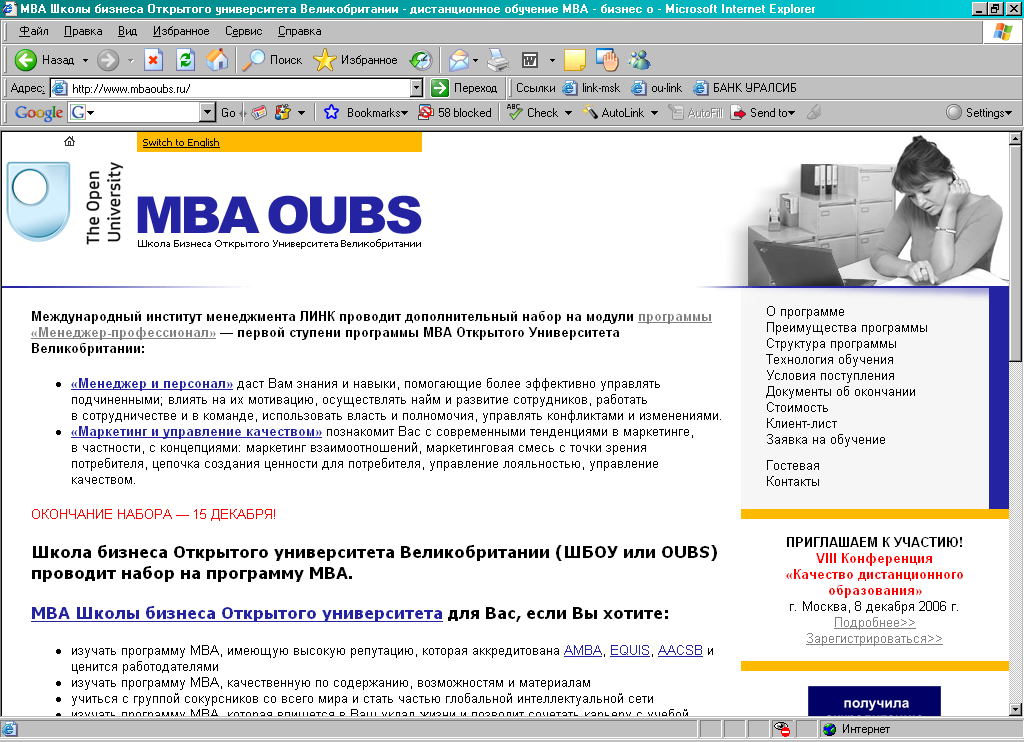Open the Файл menu
This screenshot has height=742, width=1024.
coord(33,31)
